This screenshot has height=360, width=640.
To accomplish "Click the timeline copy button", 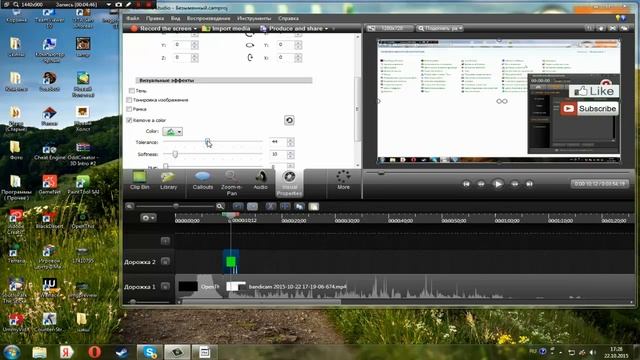I will click(x=300, y=207).
